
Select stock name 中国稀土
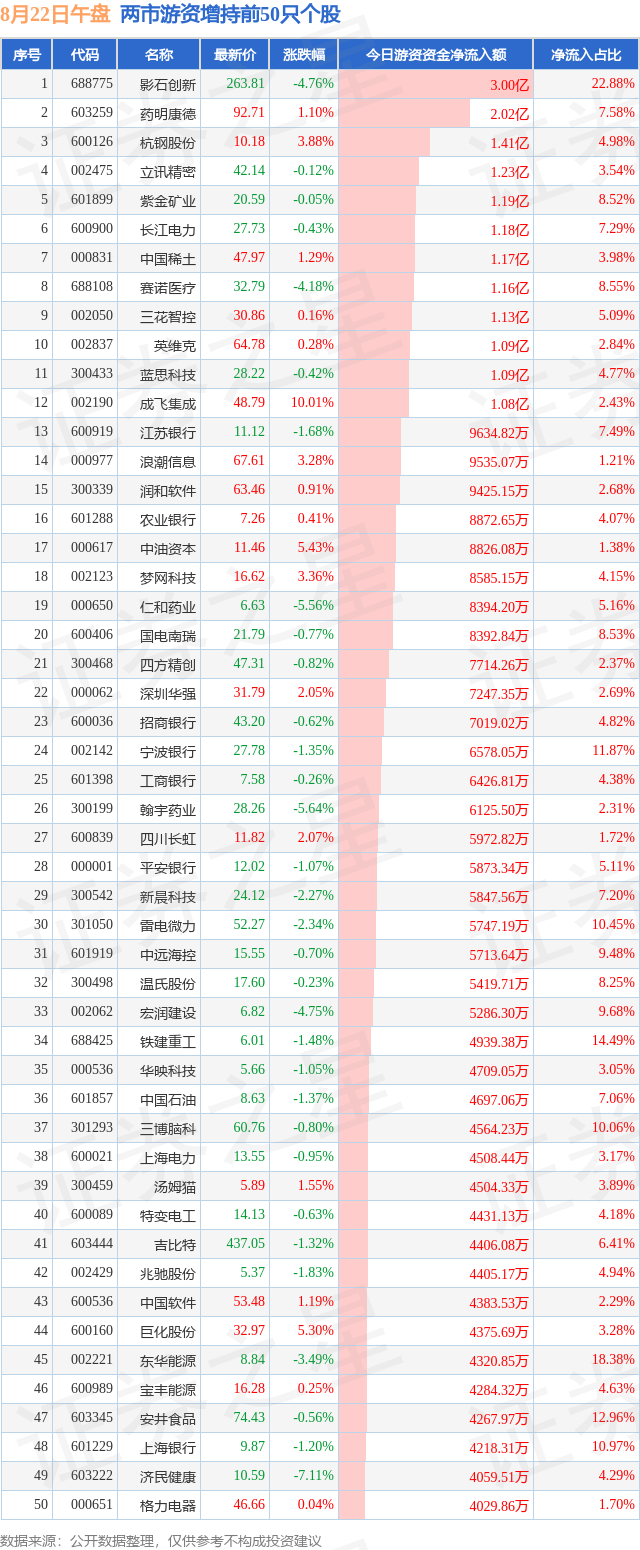168,259
